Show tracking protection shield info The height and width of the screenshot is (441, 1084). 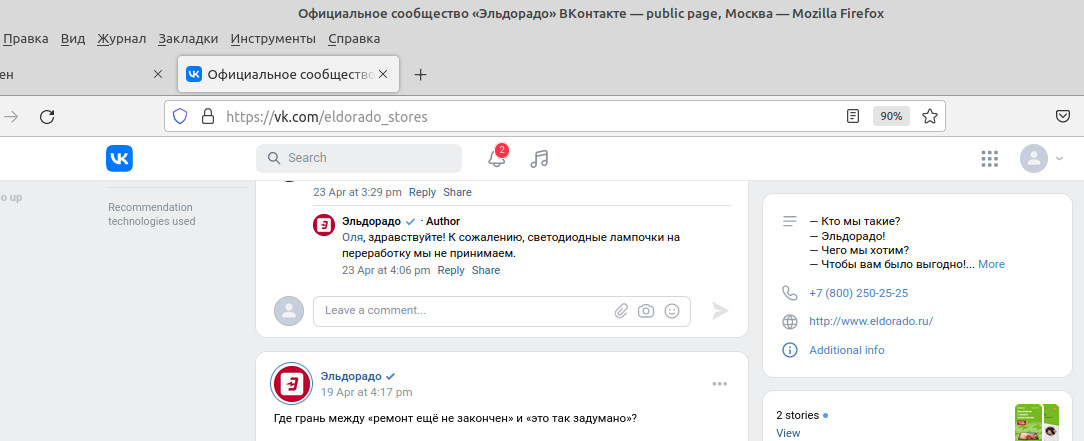tap(180, 117)
